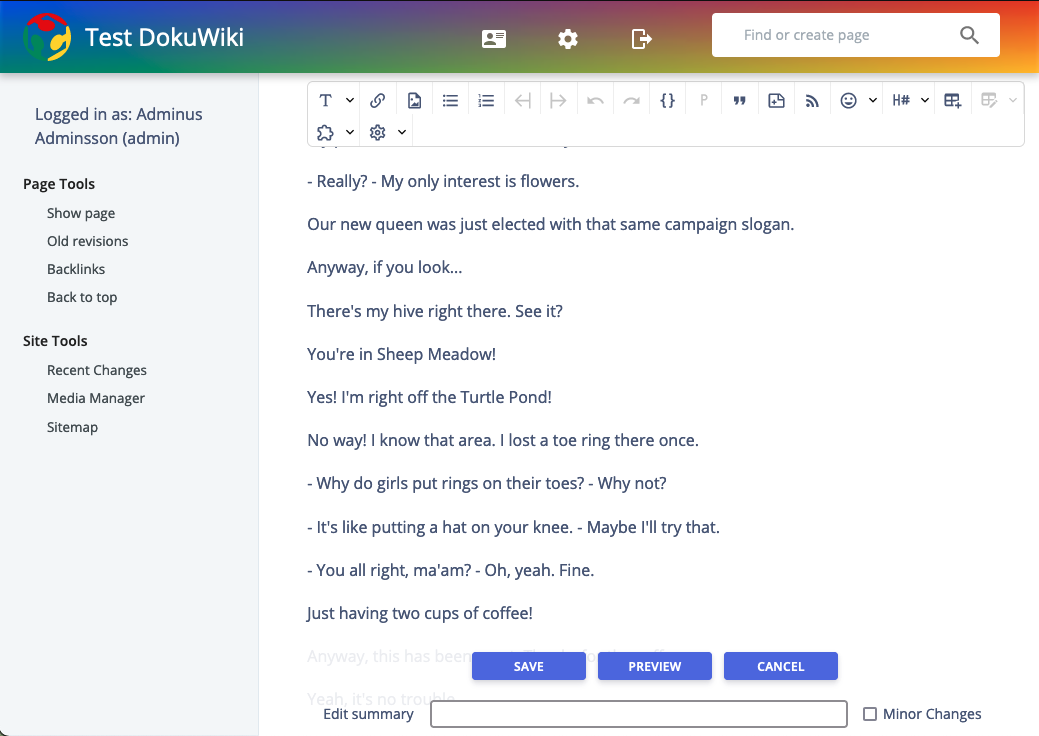
Task: Expand the plugins puzzle dropdown arrow
Action: 350,132
